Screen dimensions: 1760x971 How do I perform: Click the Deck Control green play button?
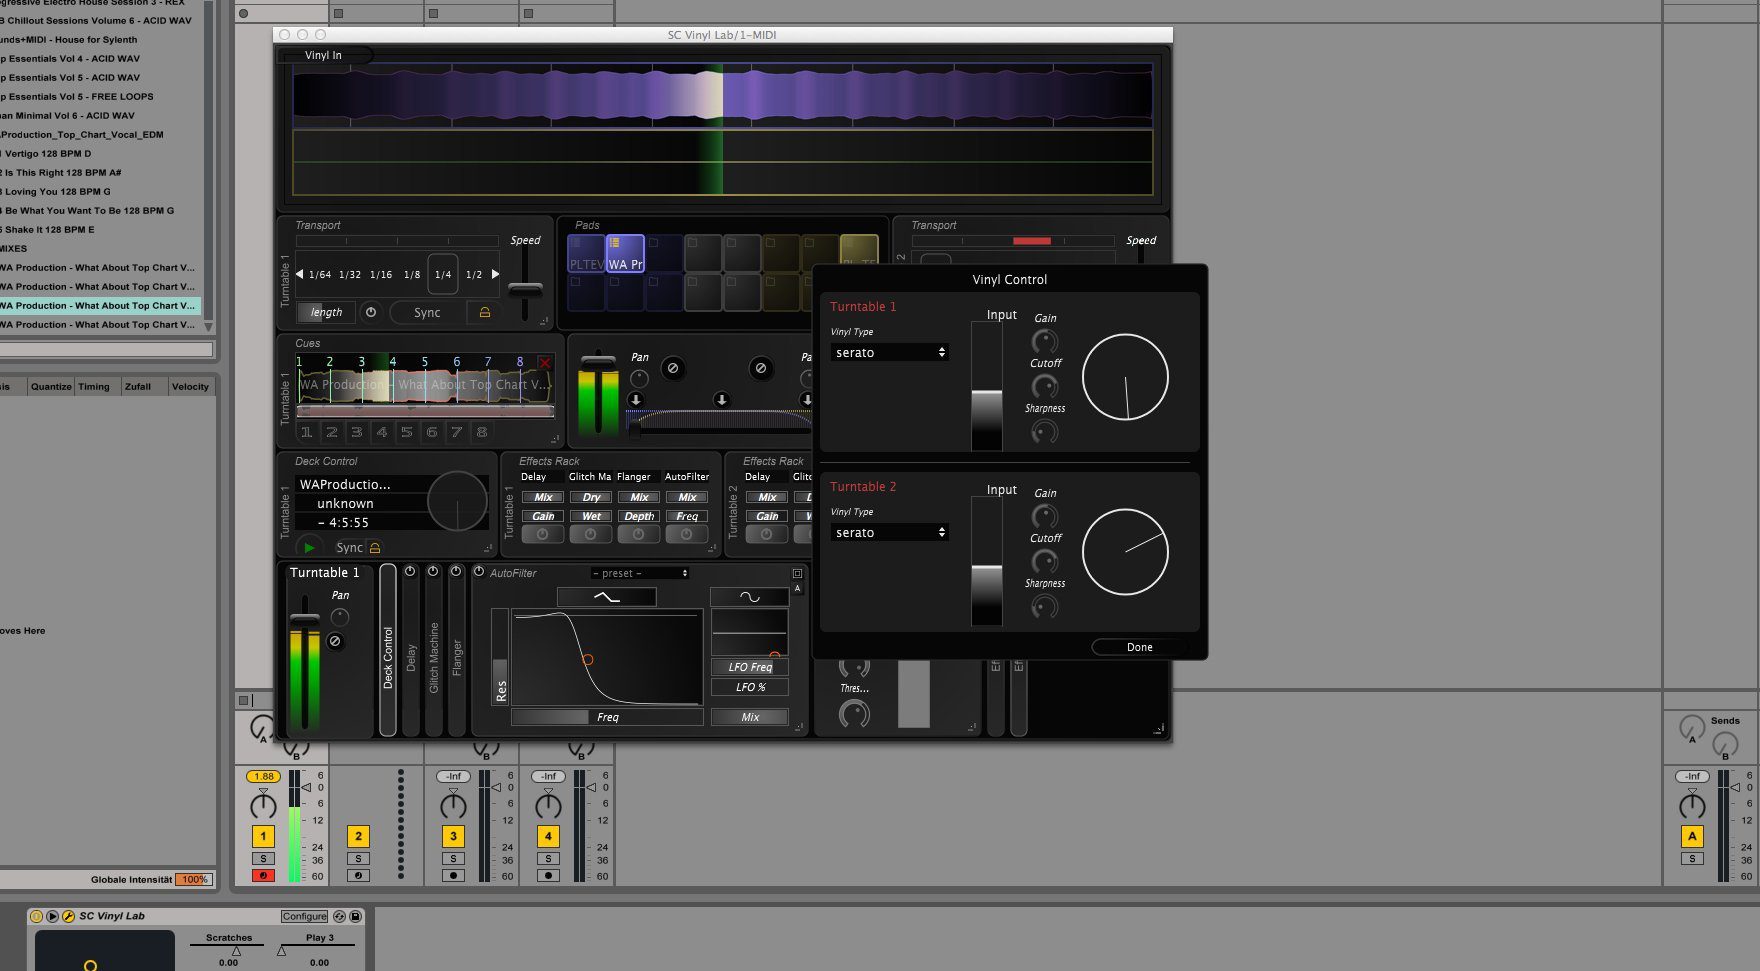click(309, 547)
